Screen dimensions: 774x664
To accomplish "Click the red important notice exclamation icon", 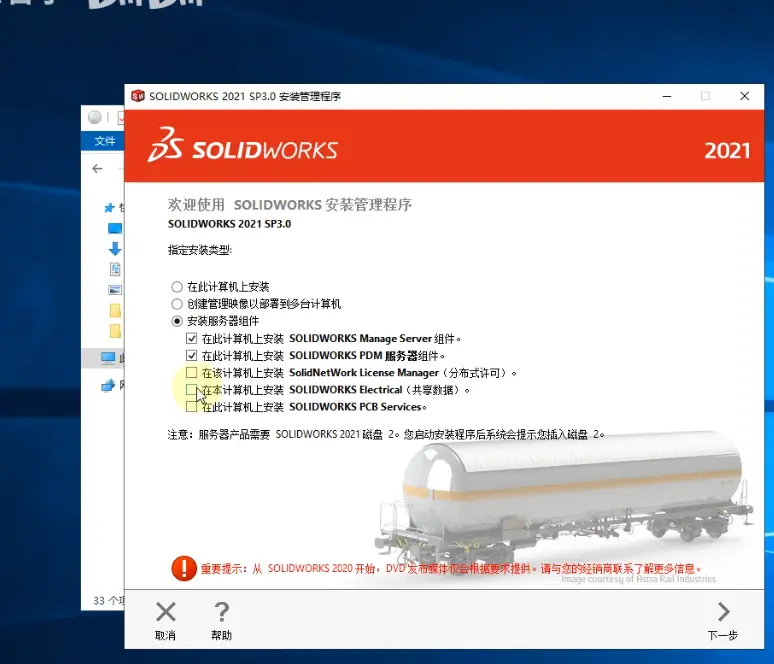I will (184, 568).
